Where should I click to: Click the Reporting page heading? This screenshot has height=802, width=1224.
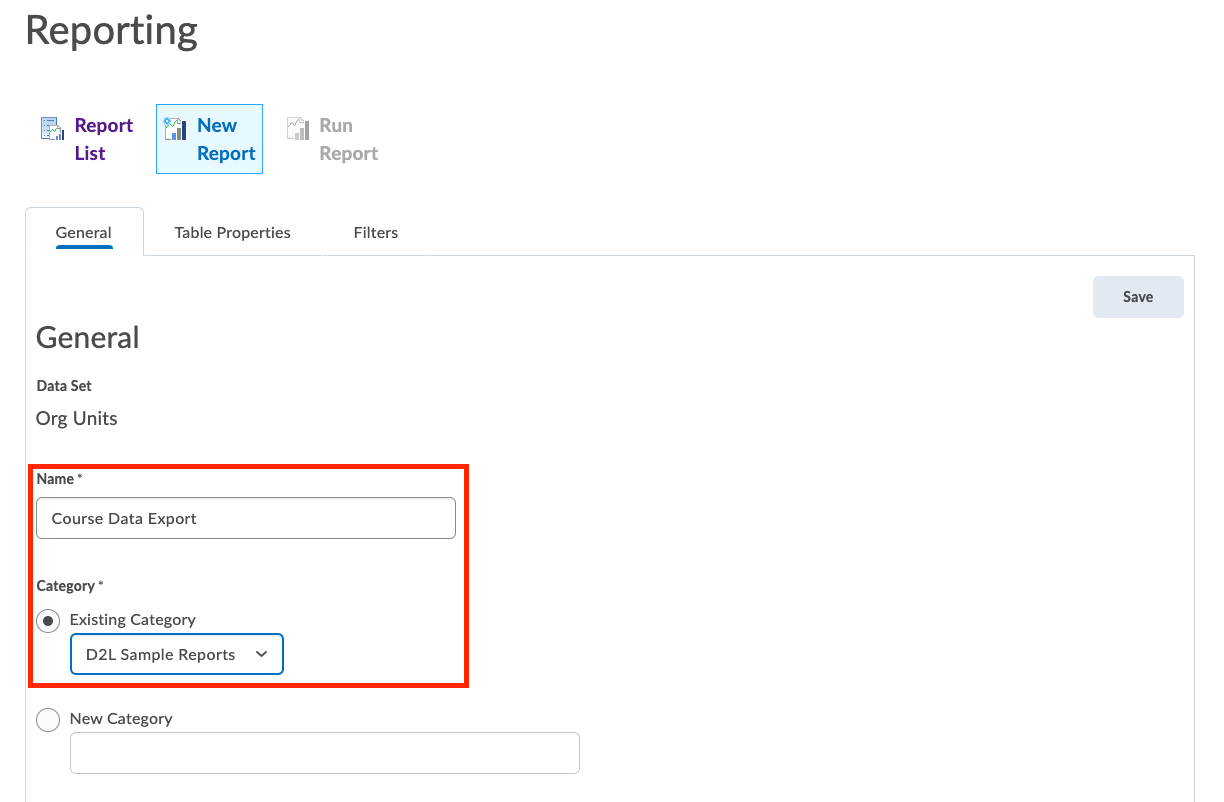(112, 31)
